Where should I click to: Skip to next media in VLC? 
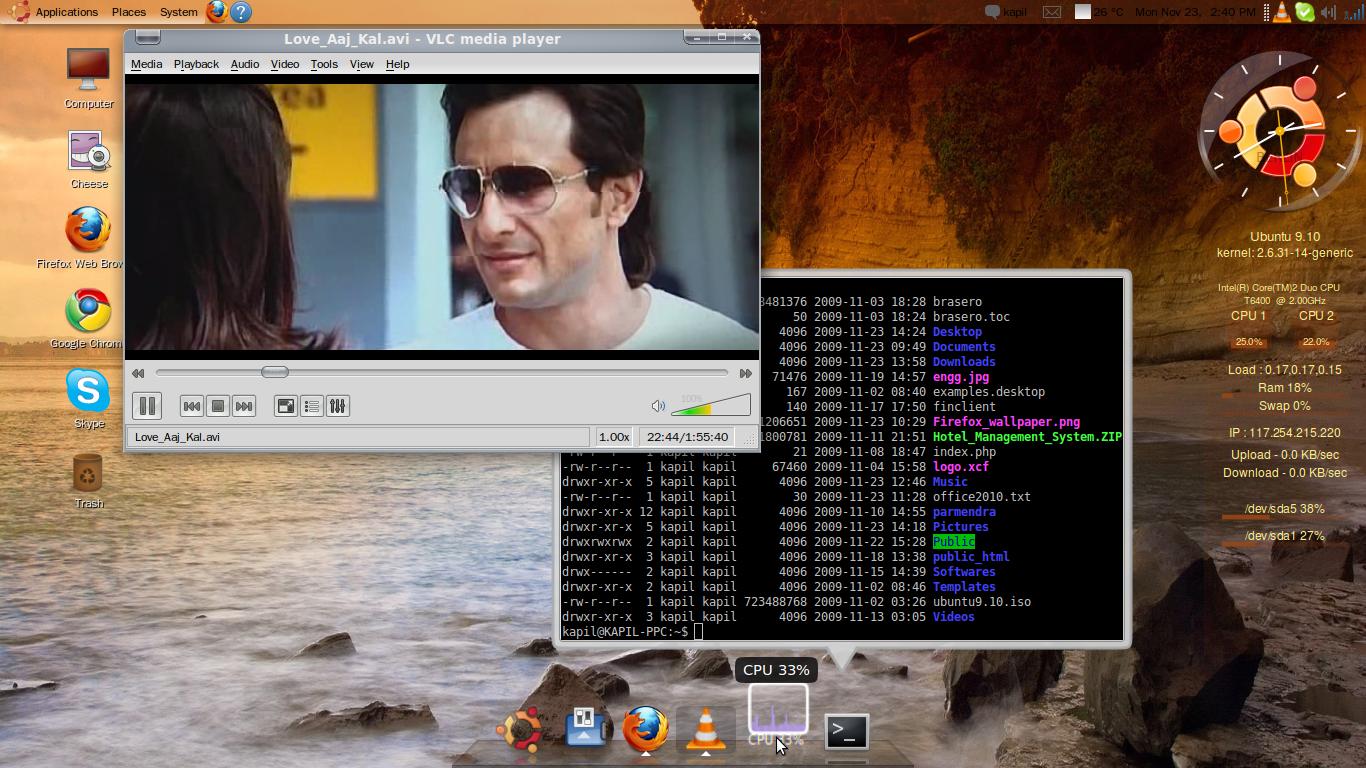click(x=244, y=406)
